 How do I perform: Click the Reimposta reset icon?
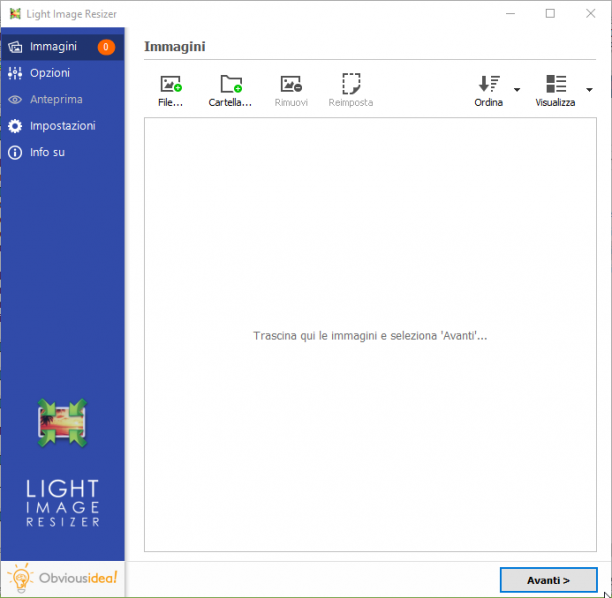(x=351, y=84)
